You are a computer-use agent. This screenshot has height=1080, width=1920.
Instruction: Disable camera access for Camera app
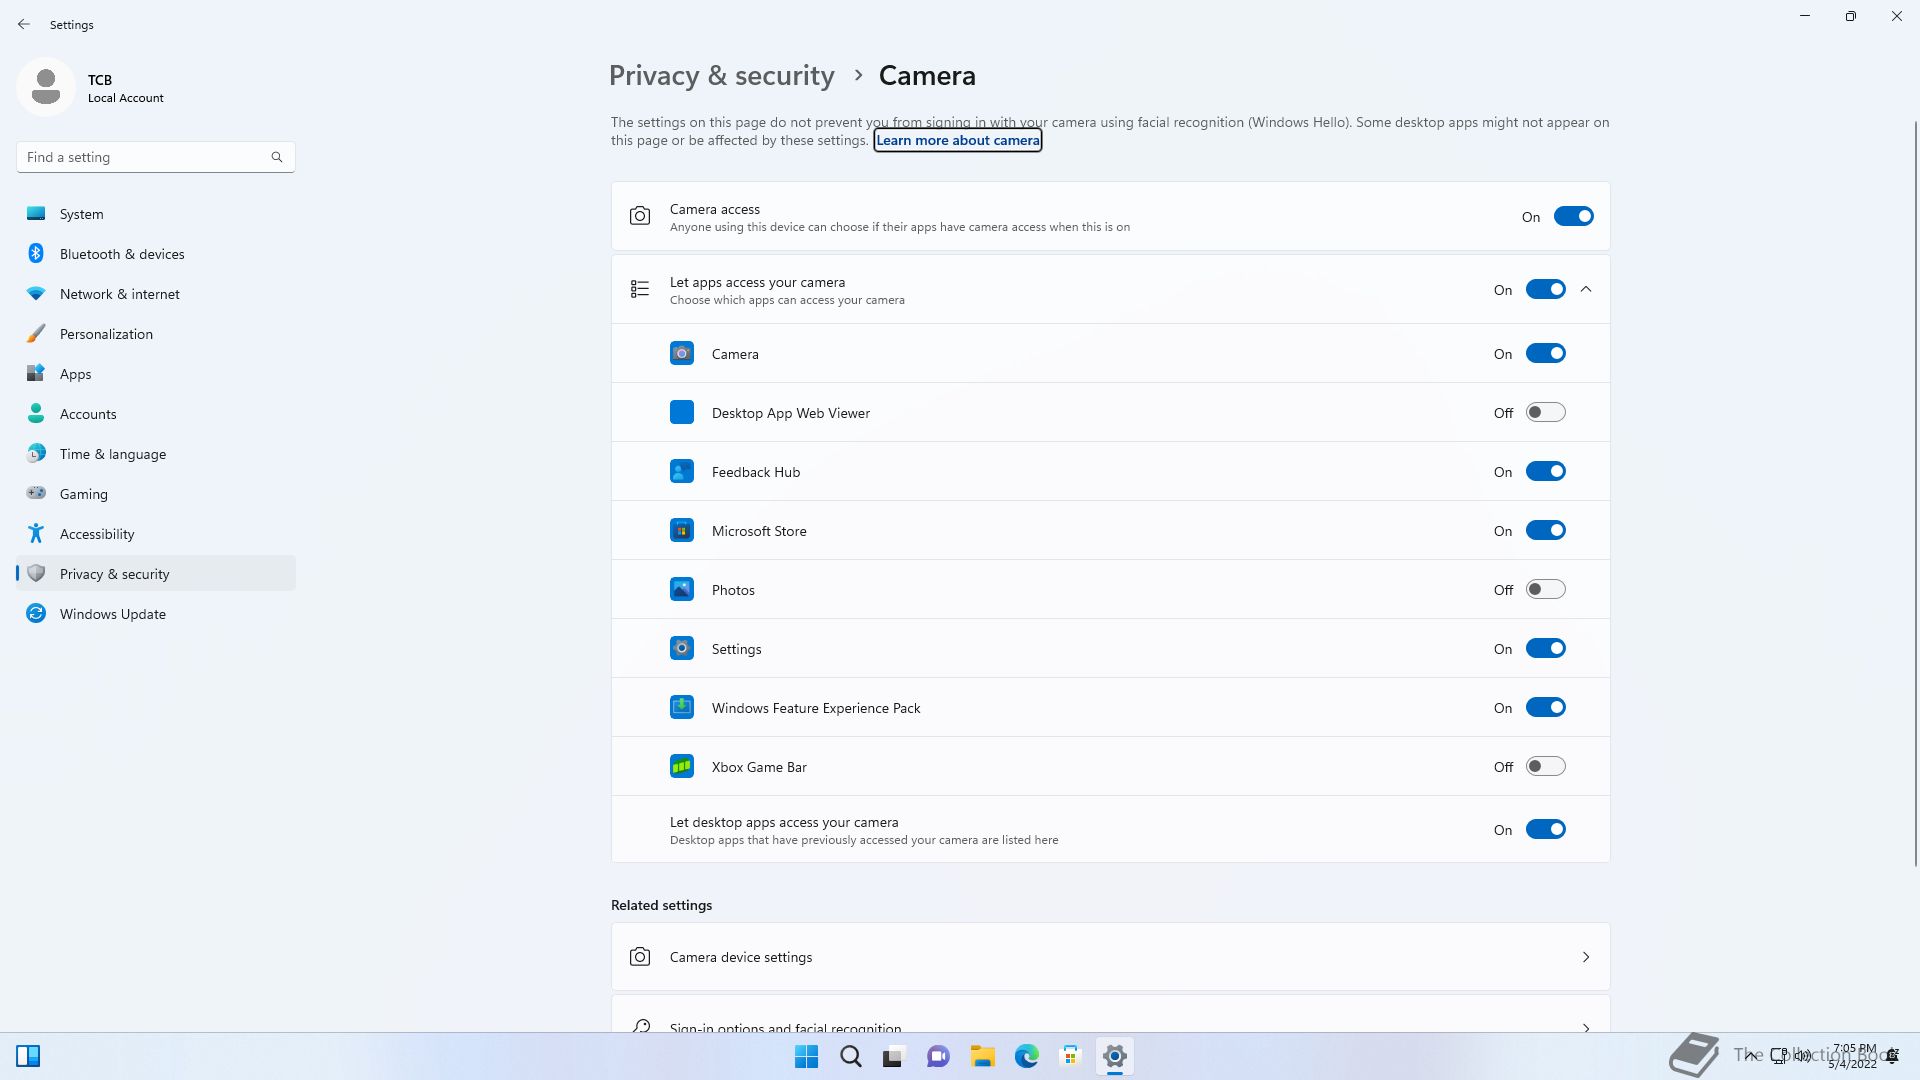click(1545, 353)
